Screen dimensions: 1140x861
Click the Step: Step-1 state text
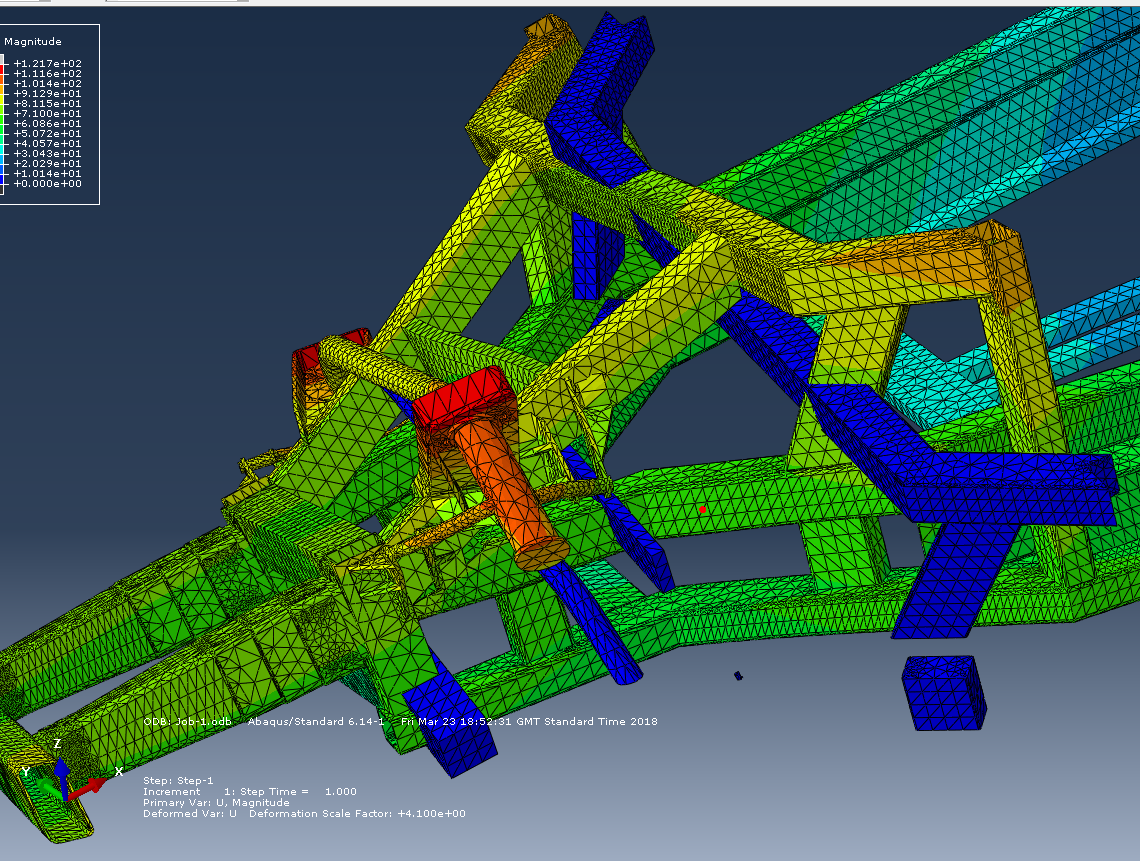pos(180,779)
